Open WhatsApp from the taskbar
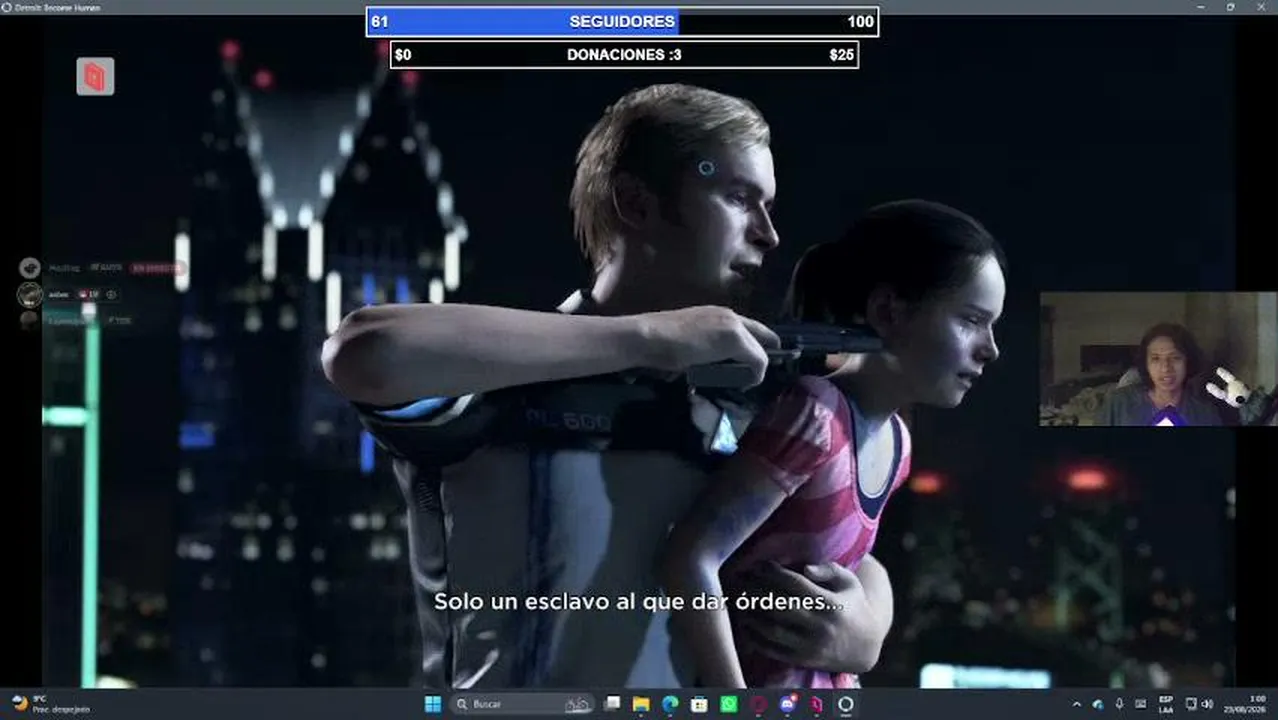This screenshot has height=720, width=1278. 729,704
